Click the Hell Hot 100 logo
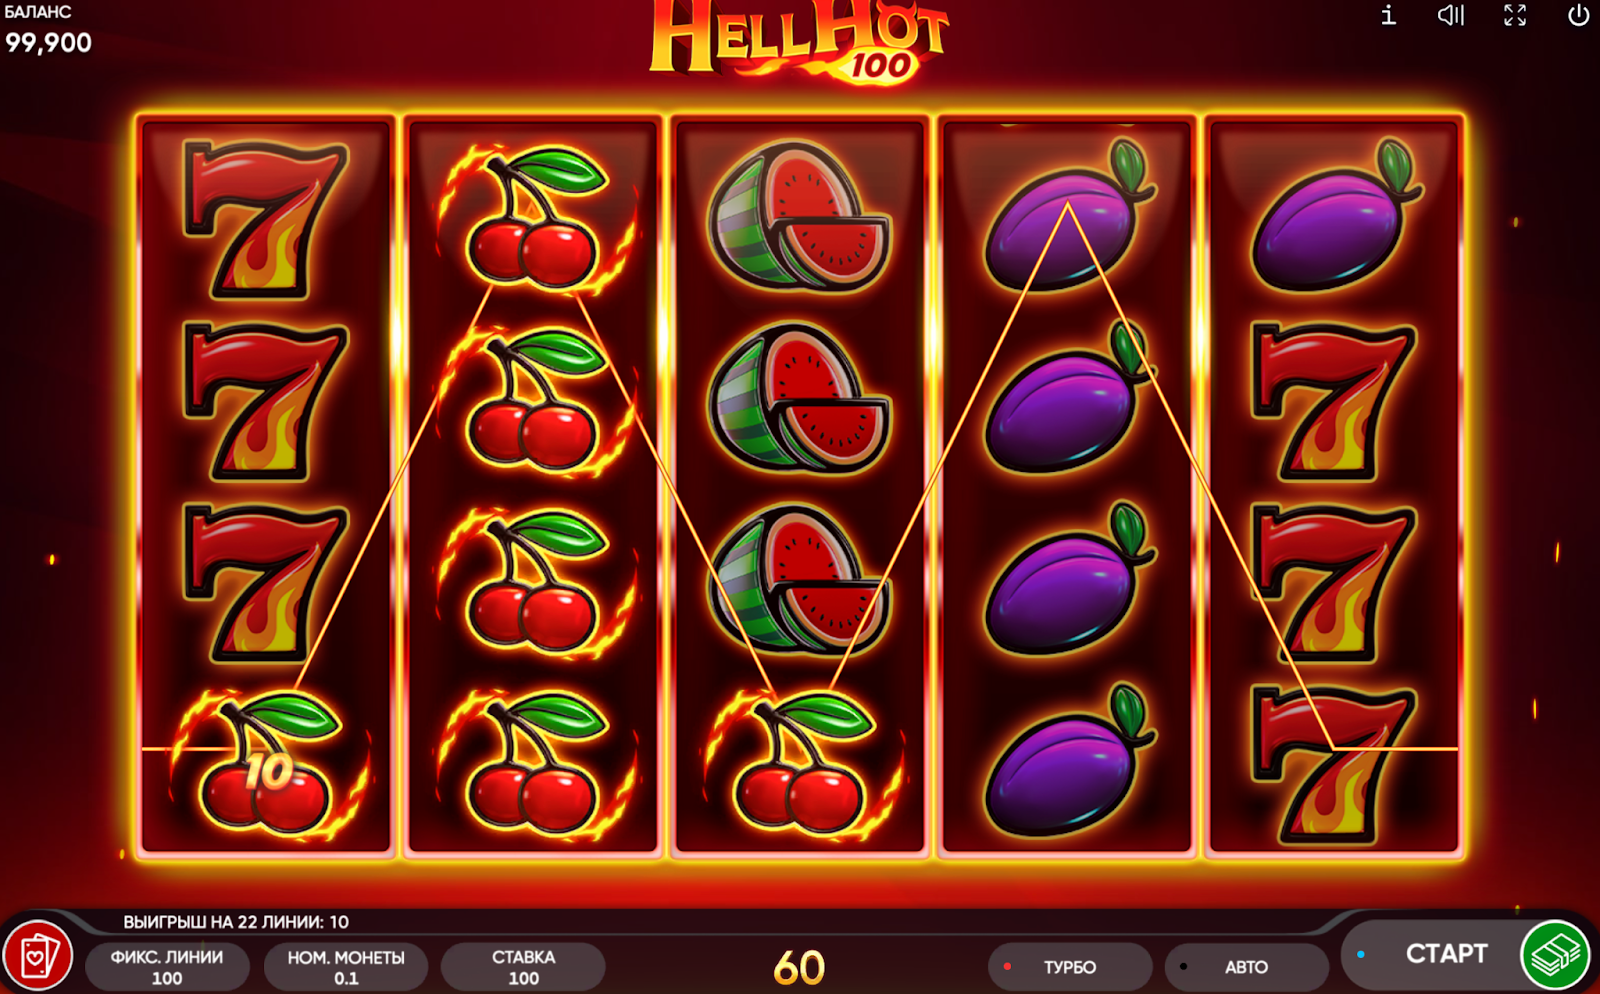1600x994 pixels. (798, 42)
